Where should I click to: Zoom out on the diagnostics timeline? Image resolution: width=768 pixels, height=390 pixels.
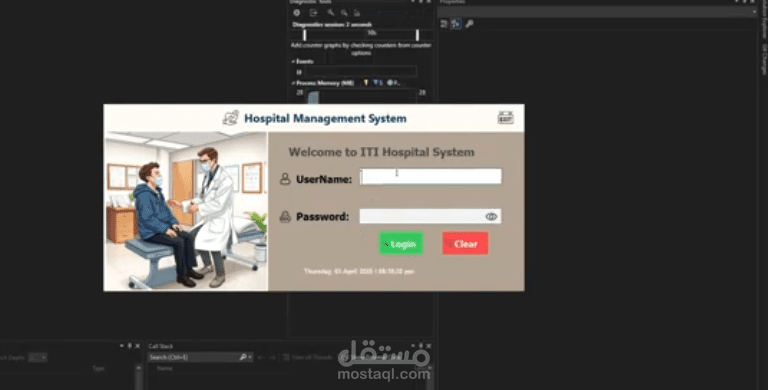click(344, 13)
